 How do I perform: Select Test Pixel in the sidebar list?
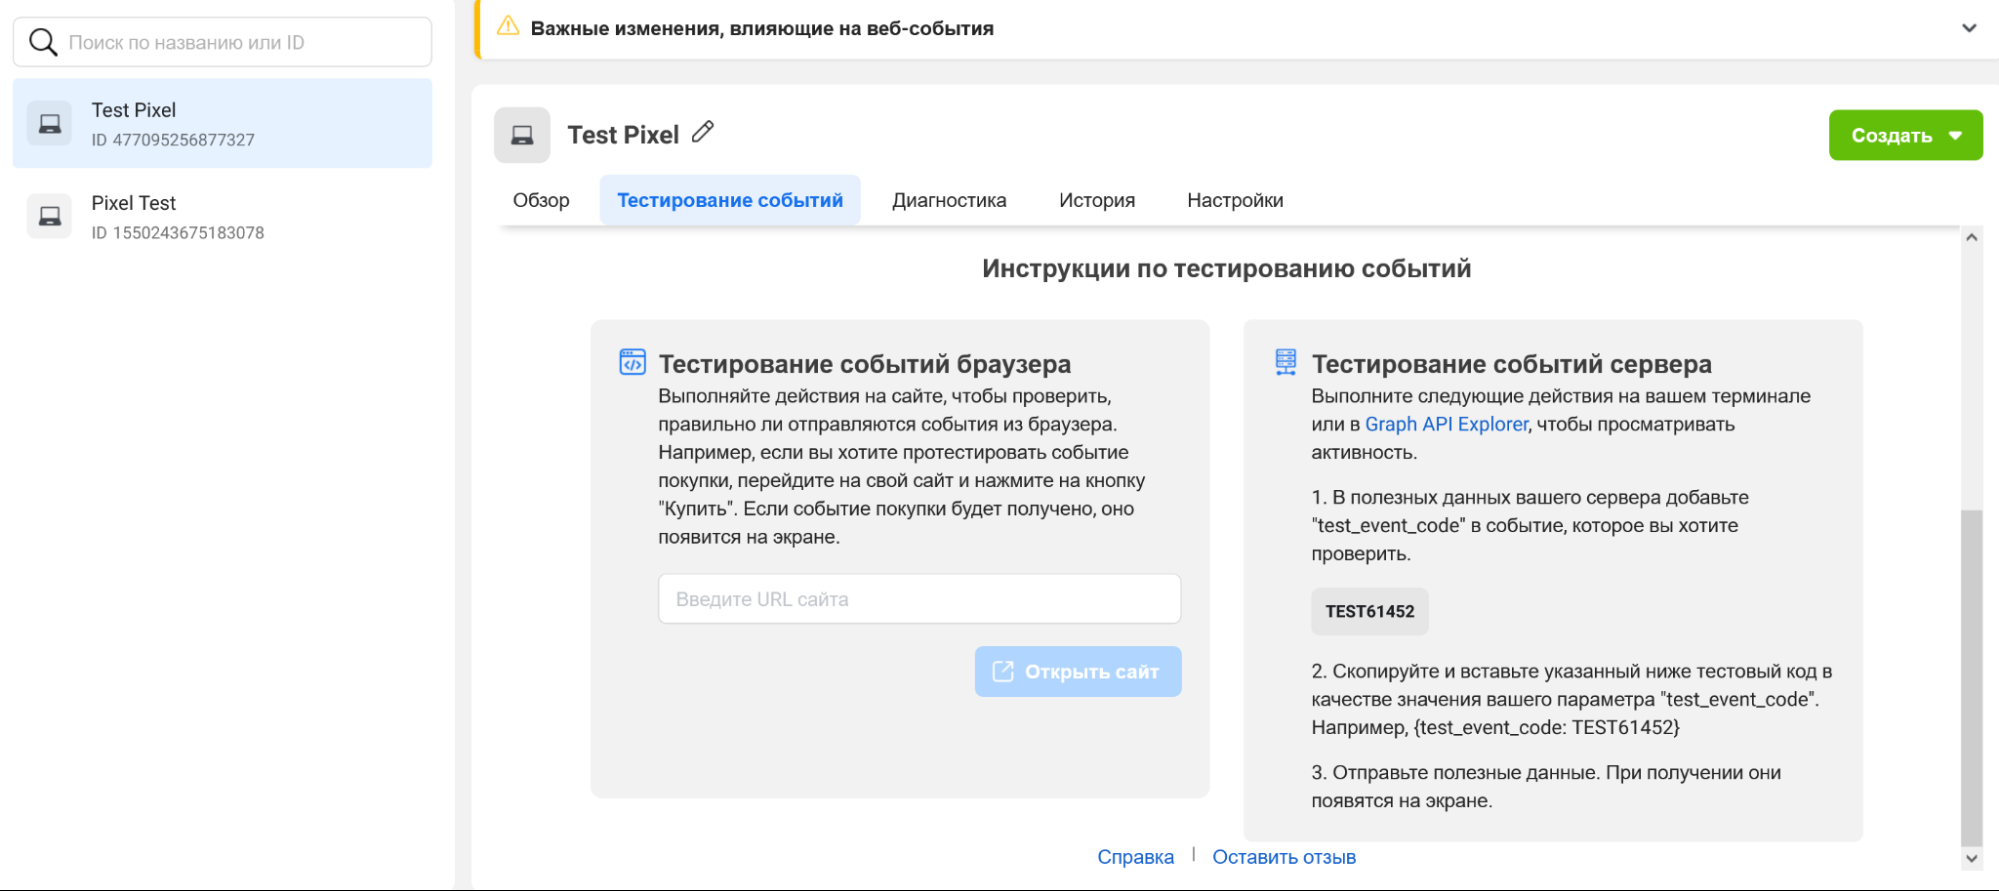(222, 123)
